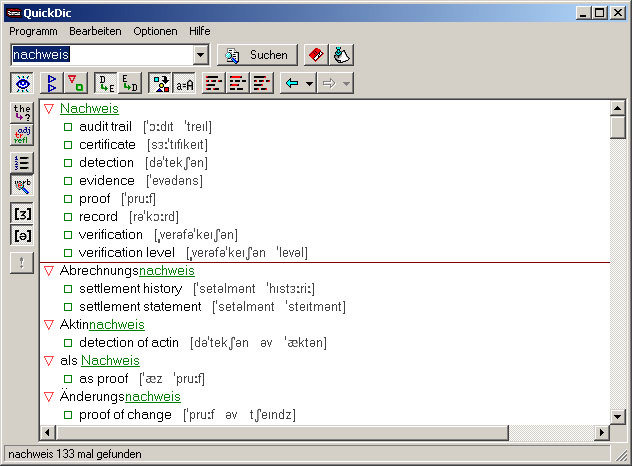Select English to German direction icon
632x466 pixels.
pyautogui.click(x=130, y=83)
